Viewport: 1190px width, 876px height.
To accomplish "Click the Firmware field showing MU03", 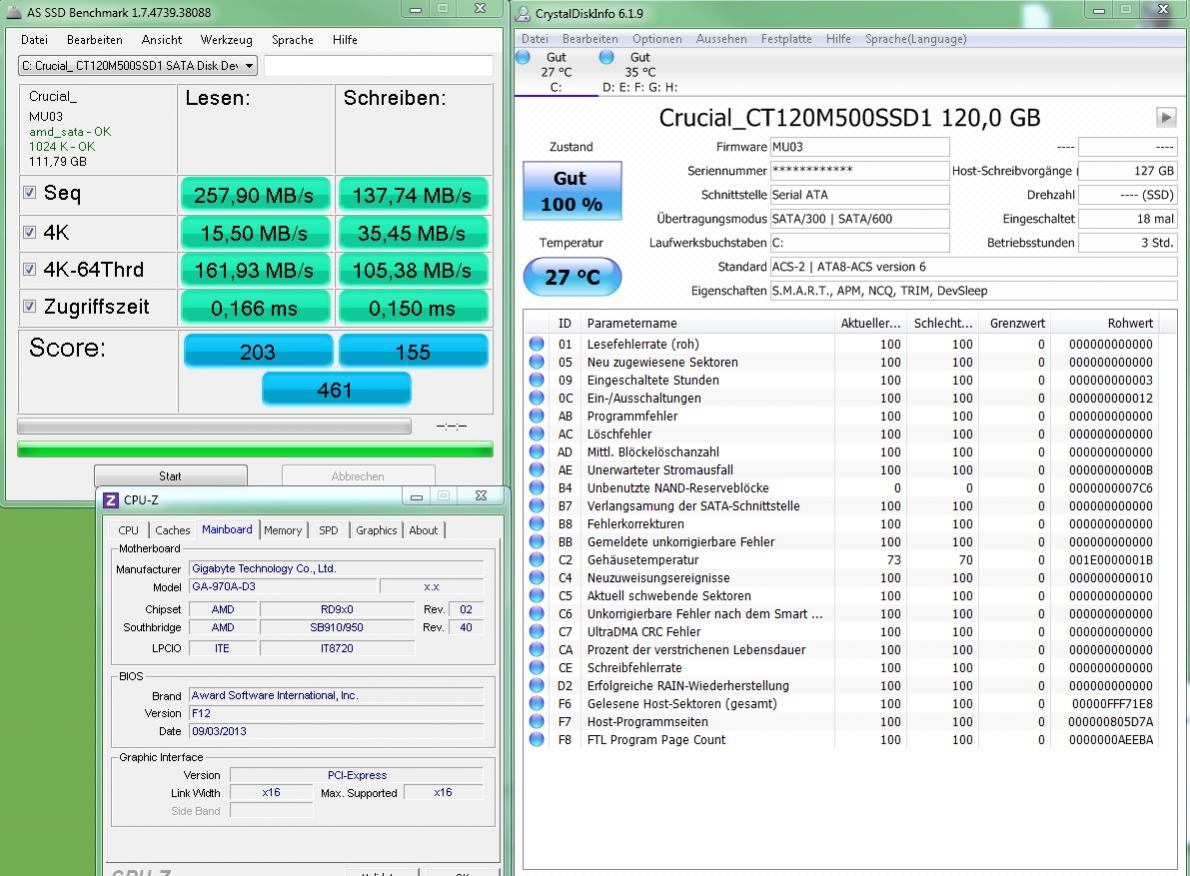I will coord(858,147).
